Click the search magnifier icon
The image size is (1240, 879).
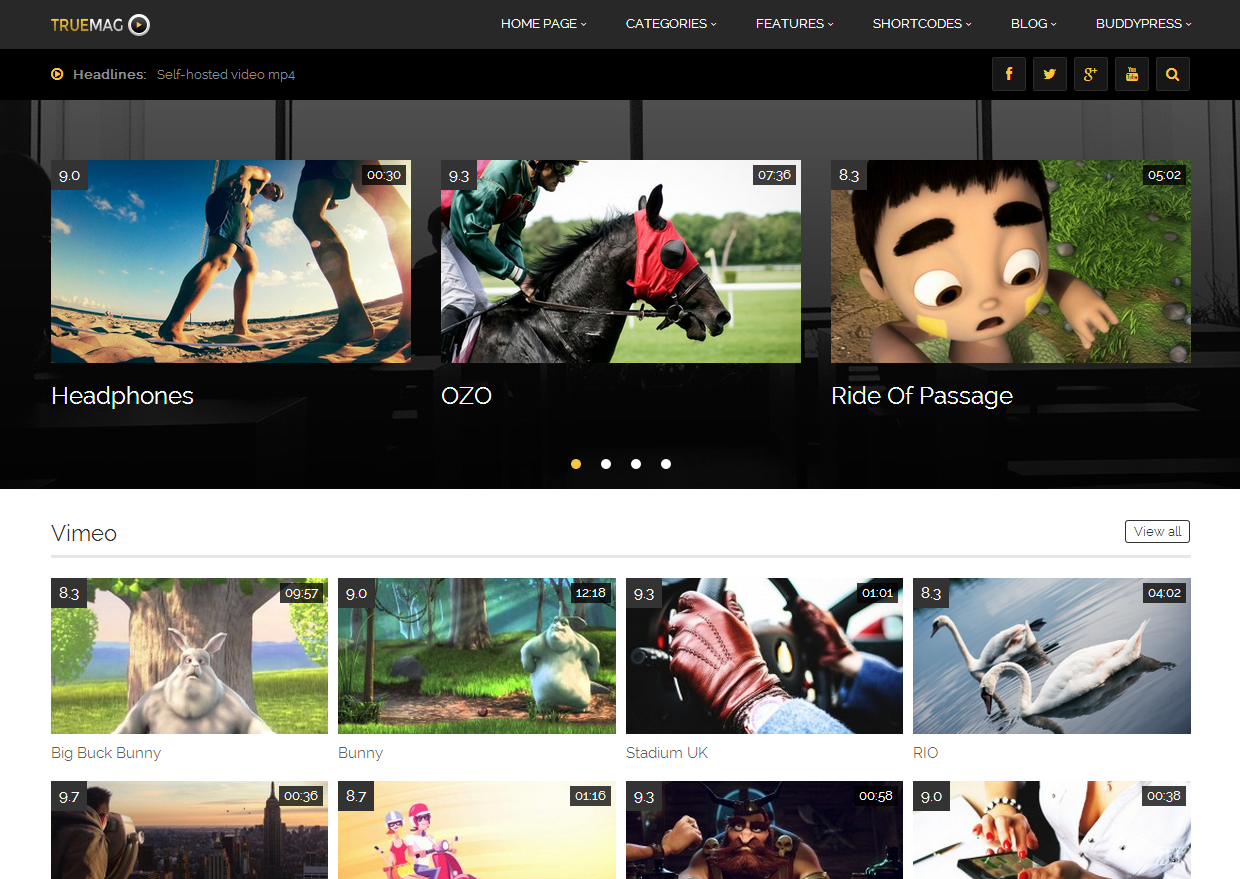(x=1172, y=74)
